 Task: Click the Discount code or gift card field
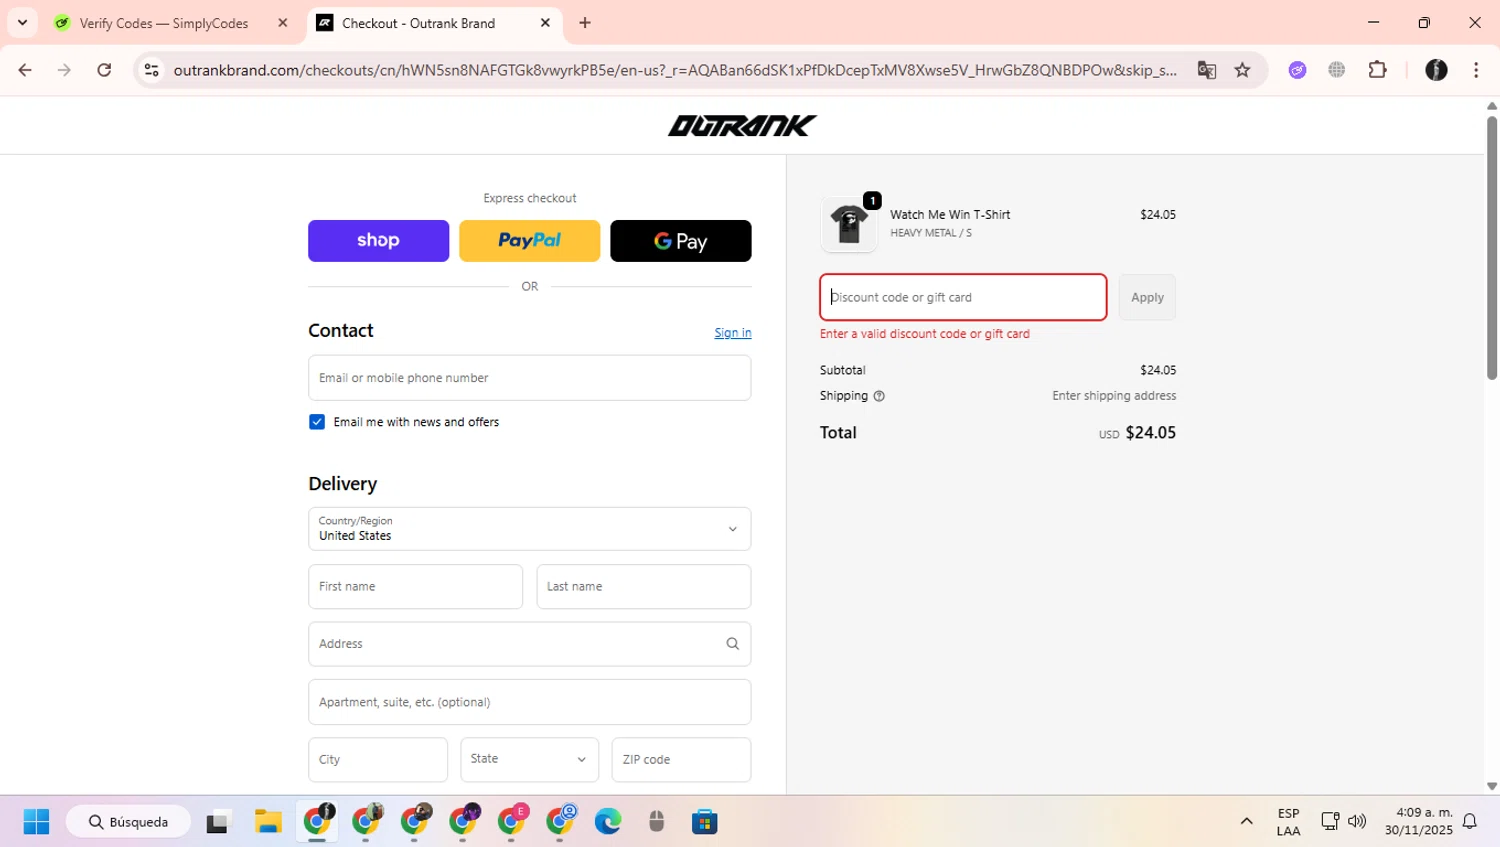point(963,297)
